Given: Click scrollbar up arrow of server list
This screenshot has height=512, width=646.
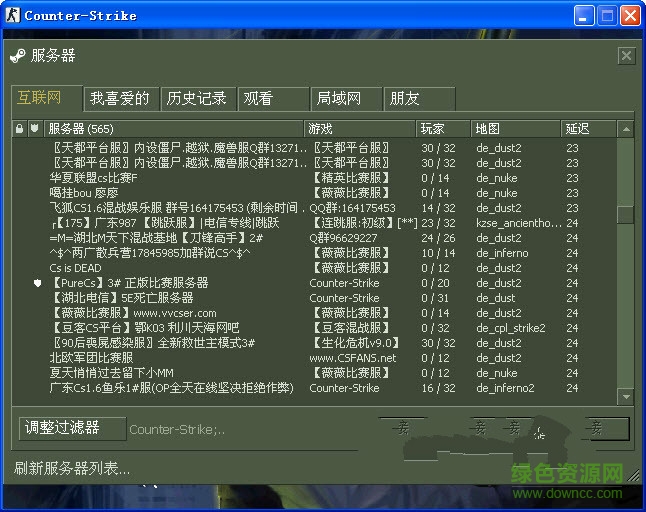Looking at the screenshot, I should [626, 129].
